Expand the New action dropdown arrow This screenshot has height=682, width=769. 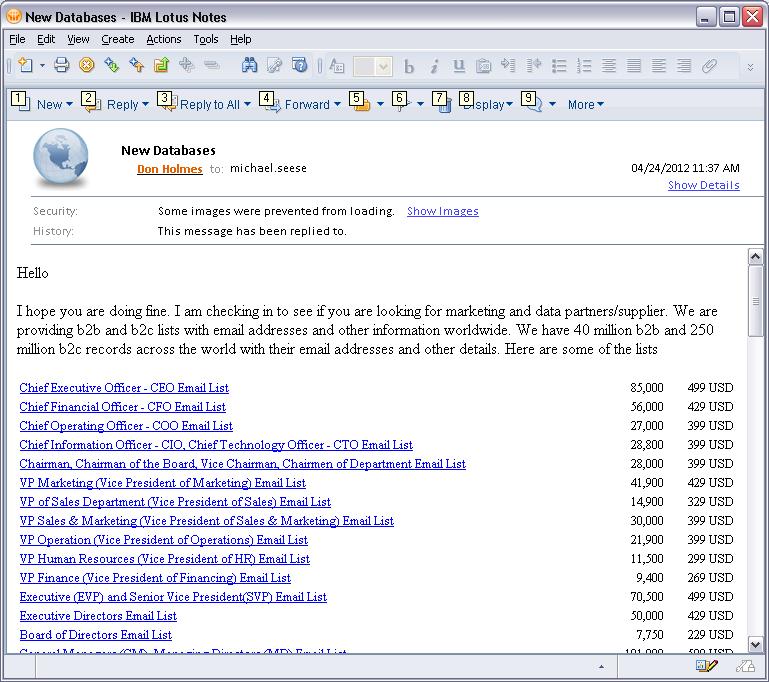(69, 104)
